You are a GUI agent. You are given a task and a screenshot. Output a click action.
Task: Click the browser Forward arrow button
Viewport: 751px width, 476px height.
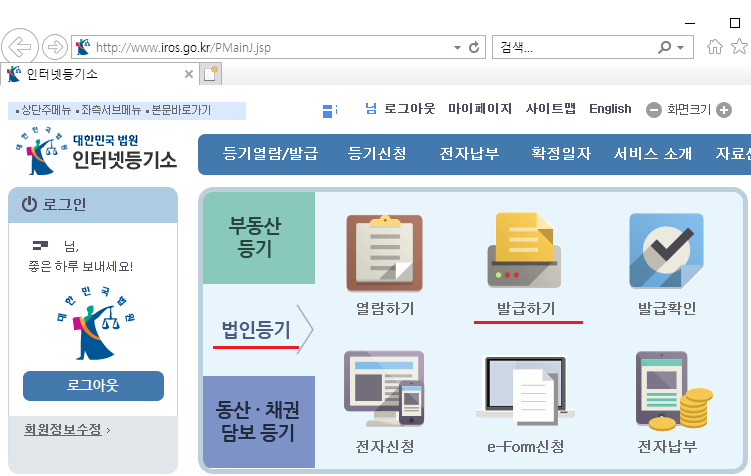[x=55, y=47]
